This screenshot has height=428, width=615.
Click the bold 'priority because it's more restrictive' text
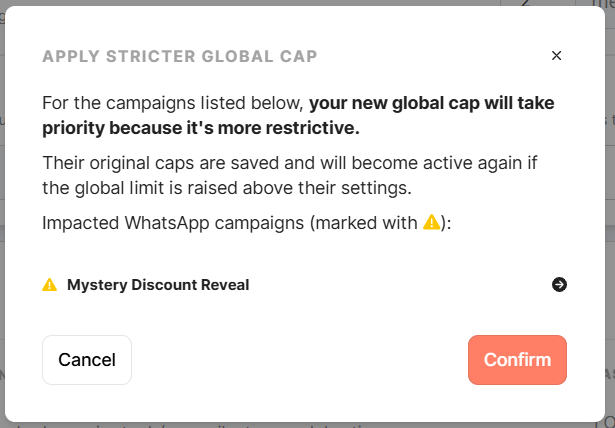200,128
